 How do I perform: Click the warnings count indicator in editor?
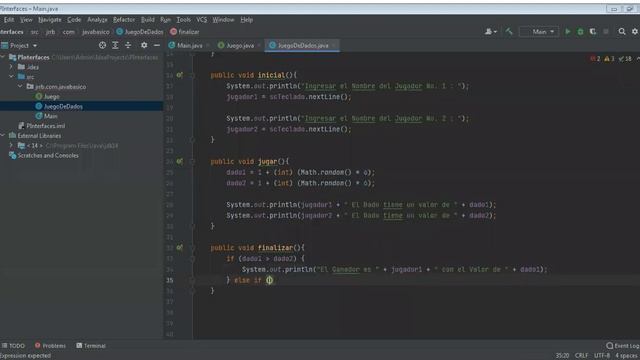[x=609, y=59]
